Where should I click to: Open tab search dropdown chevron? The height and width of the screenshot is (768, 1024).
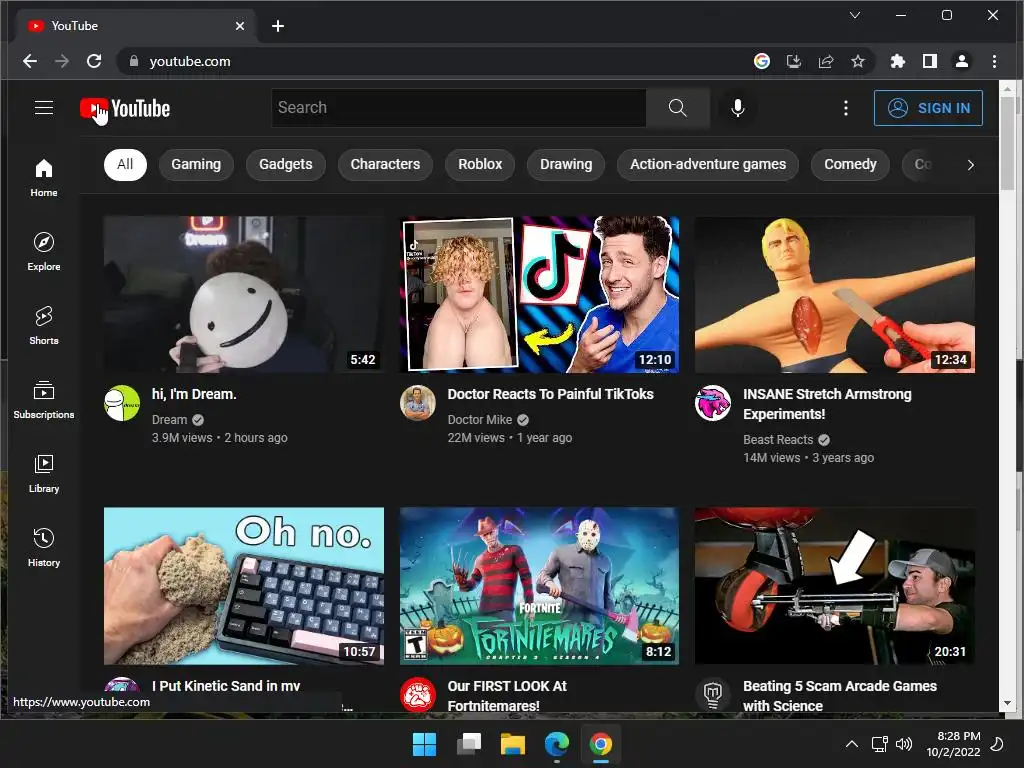(x=855, y=15)
